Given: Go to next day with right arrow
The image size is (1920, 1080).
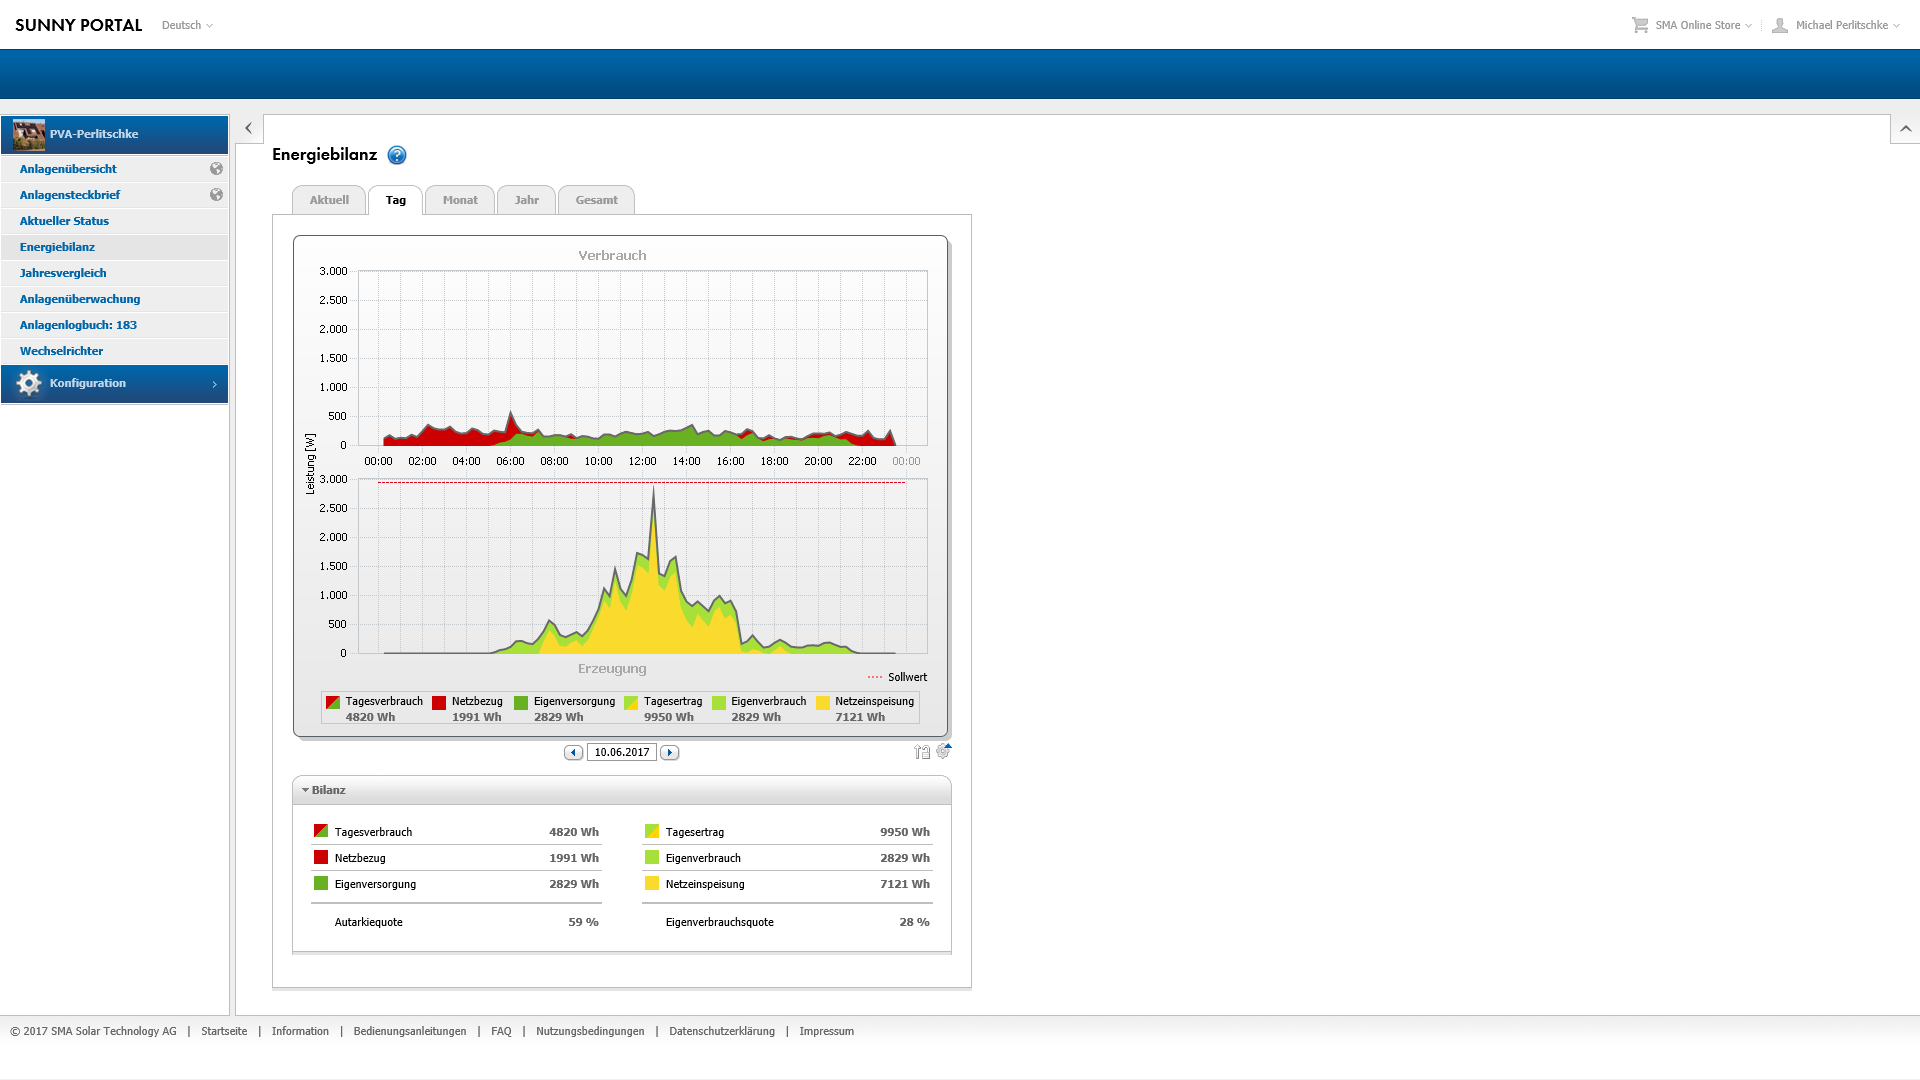Looking at the screenshot, I should [x=670, y=753].
